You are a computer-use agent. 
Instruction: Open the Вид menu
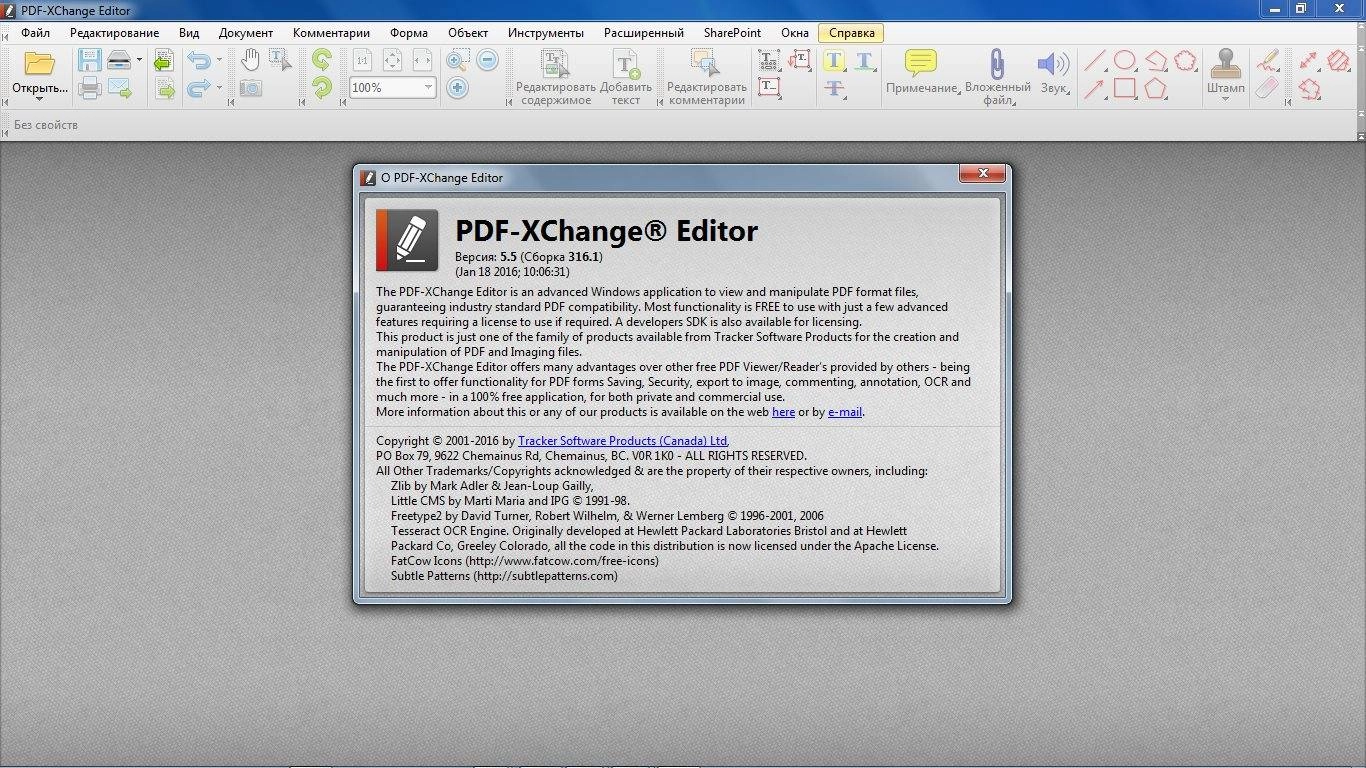pos(189,33)
